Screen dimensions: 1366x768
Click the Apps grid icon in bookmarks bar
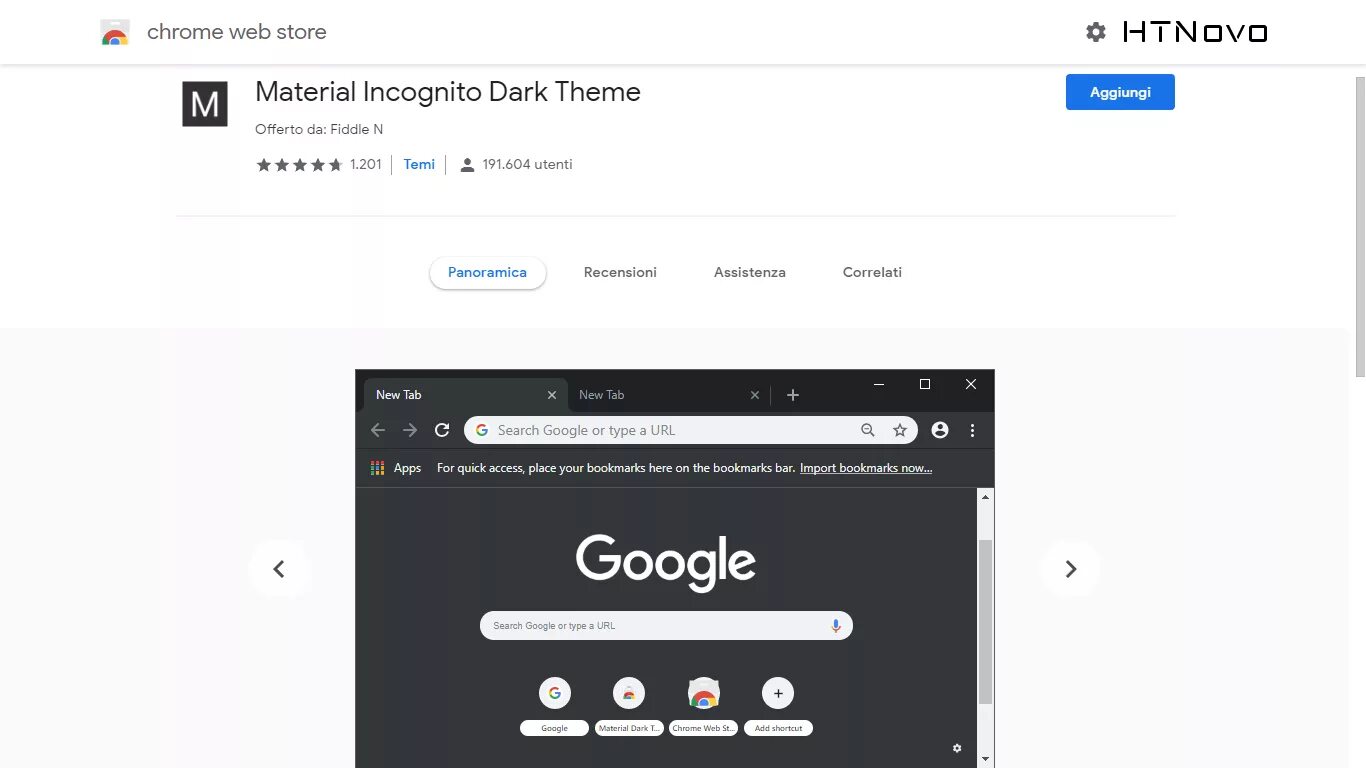pyautogui.click(x=377, y=468)
